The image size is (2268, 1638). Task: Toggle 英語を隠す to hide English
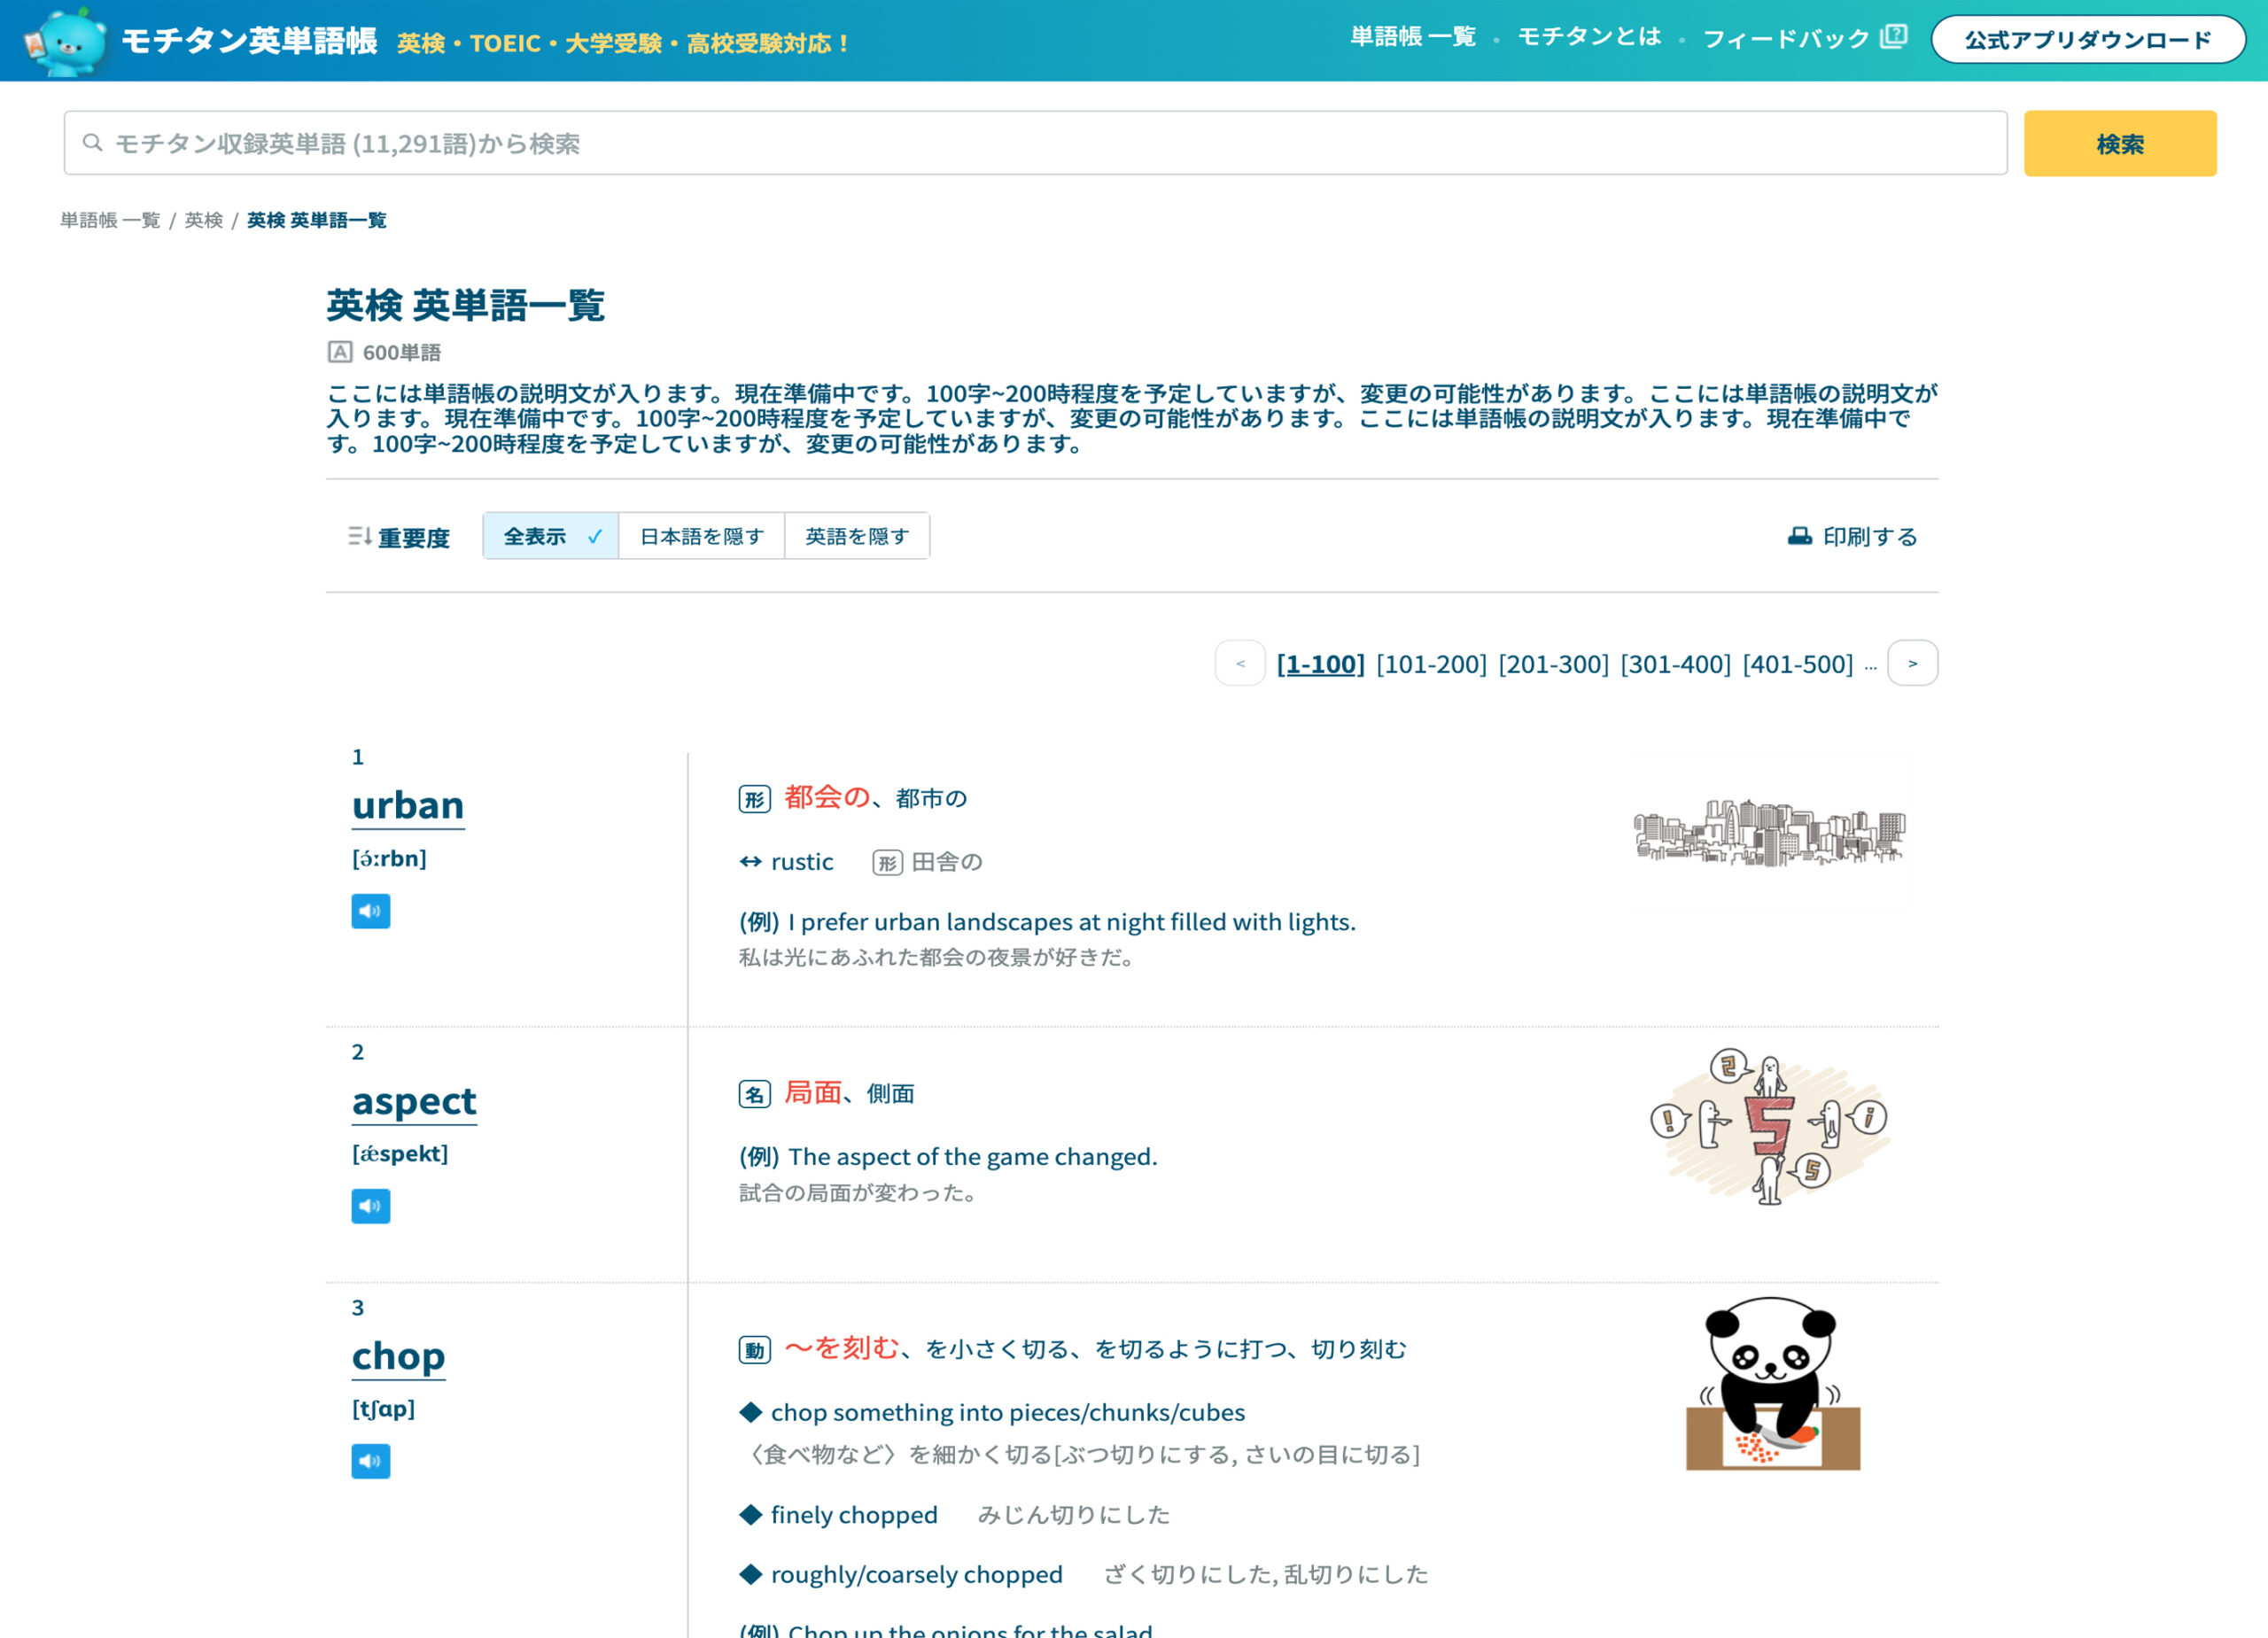click(857, 537)
